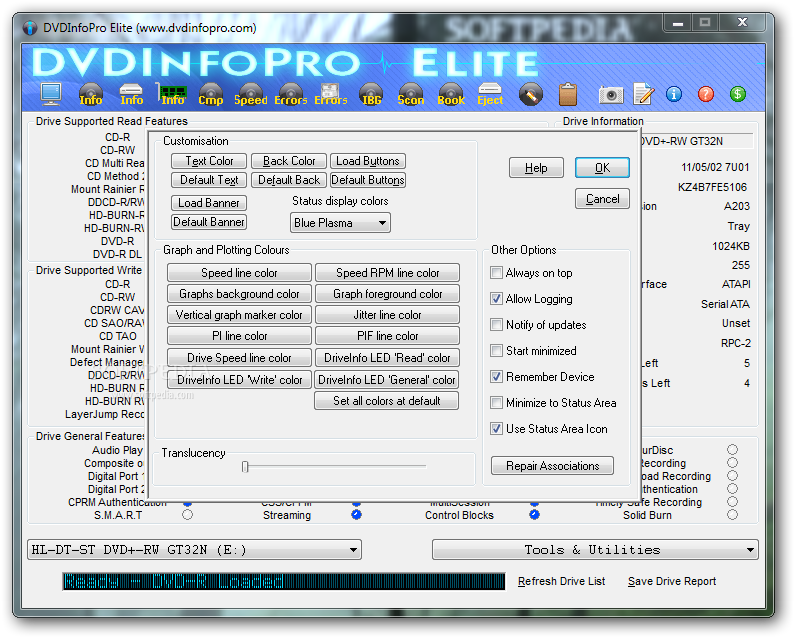795x638 pixels.
Task: Open the Help button in dialog
Action: coord(536,168)
